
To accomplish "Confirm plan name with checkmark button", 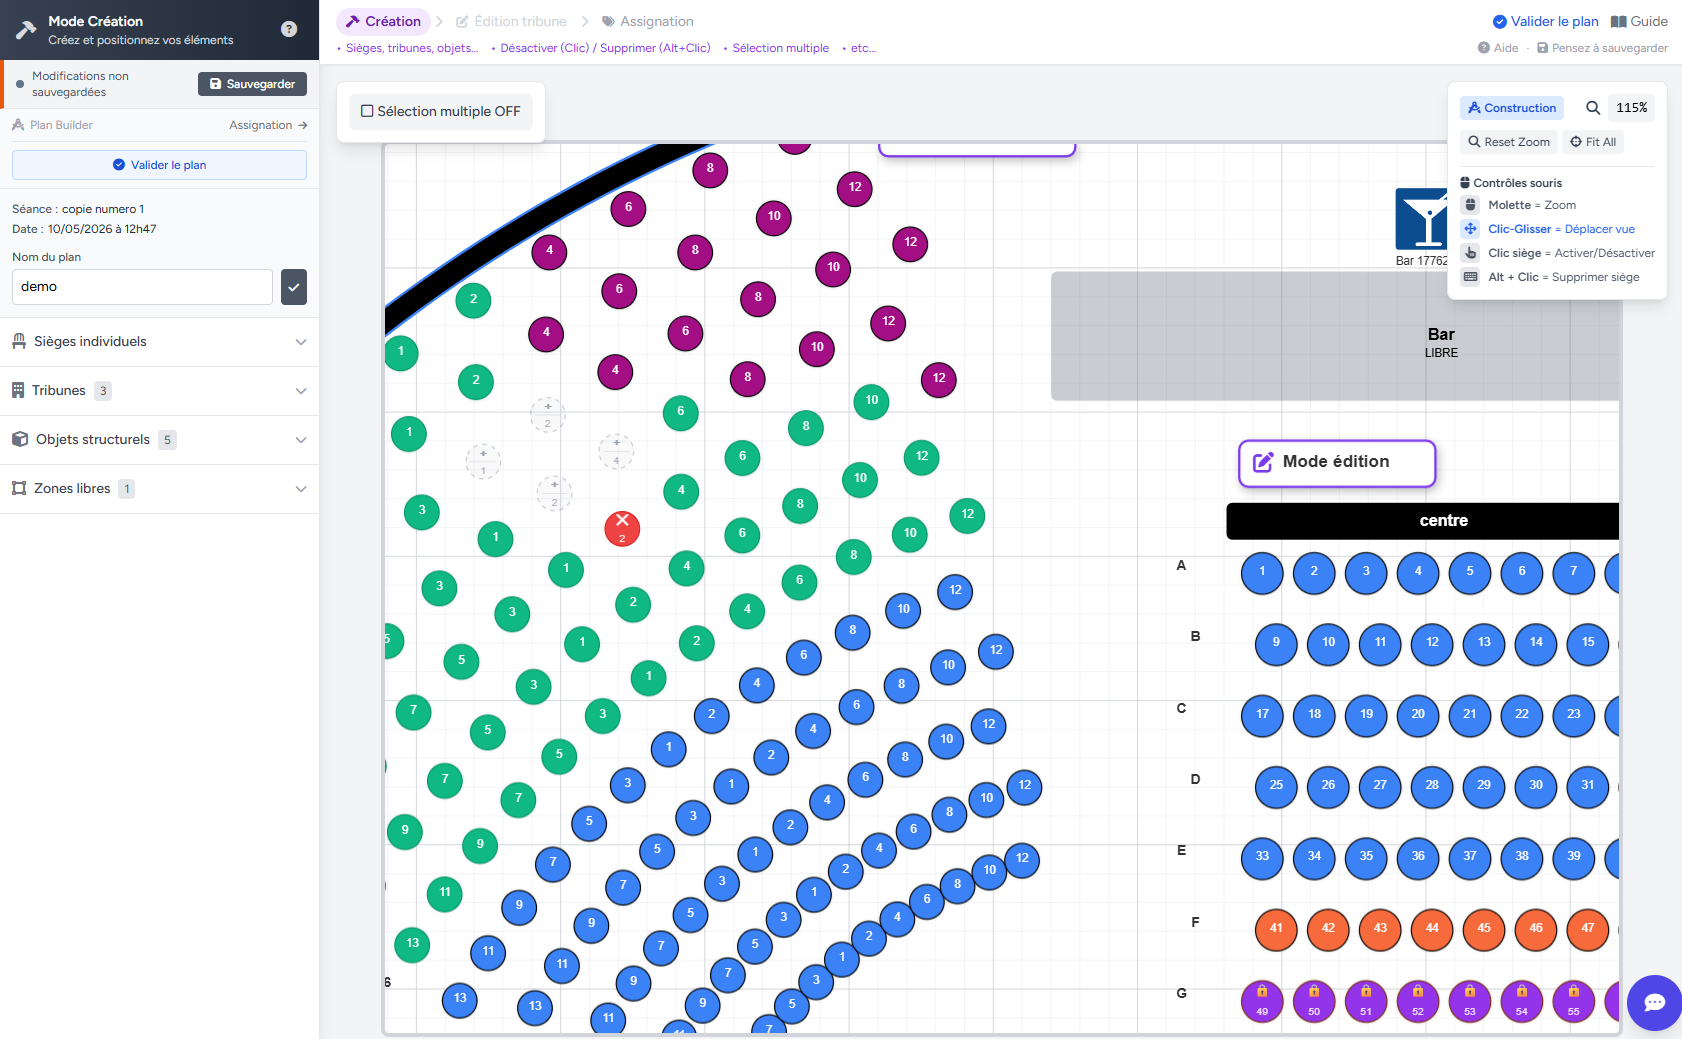I will 294,287.
